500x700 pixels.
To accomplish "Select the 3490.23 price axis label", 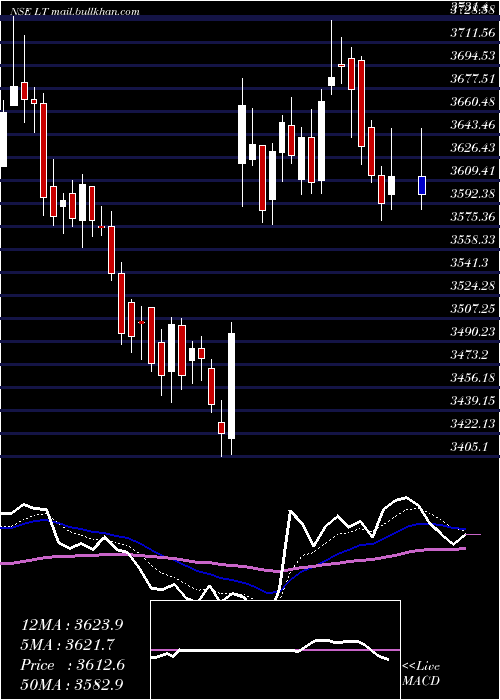I will (473, 332).
